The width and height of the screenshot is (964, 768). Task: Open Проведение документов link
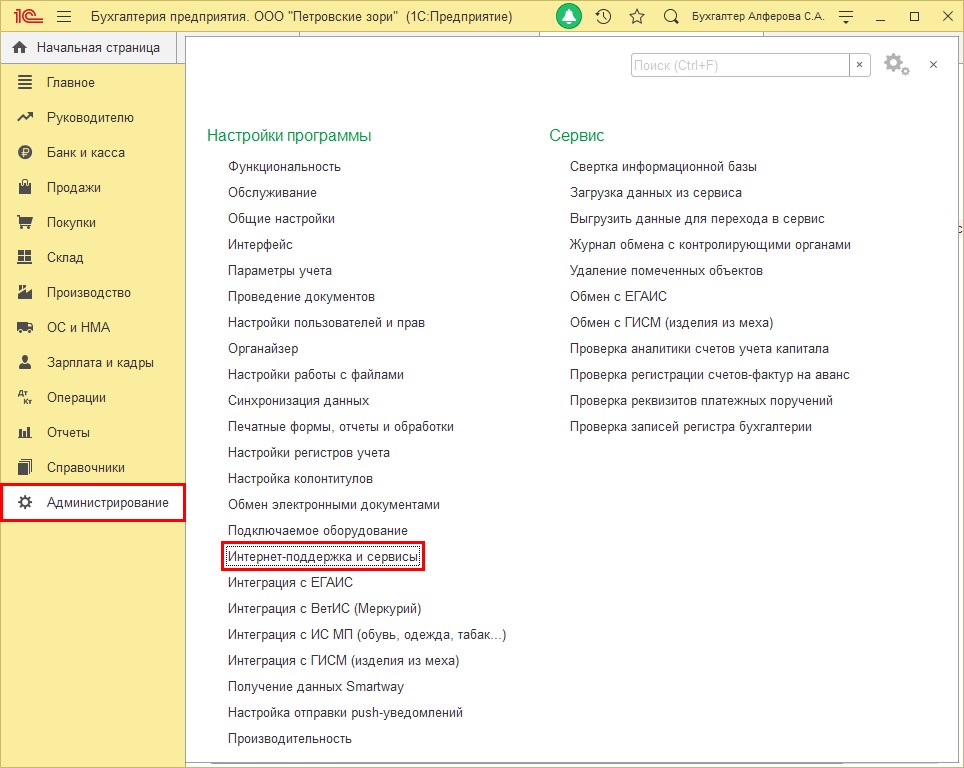(301, 296)
